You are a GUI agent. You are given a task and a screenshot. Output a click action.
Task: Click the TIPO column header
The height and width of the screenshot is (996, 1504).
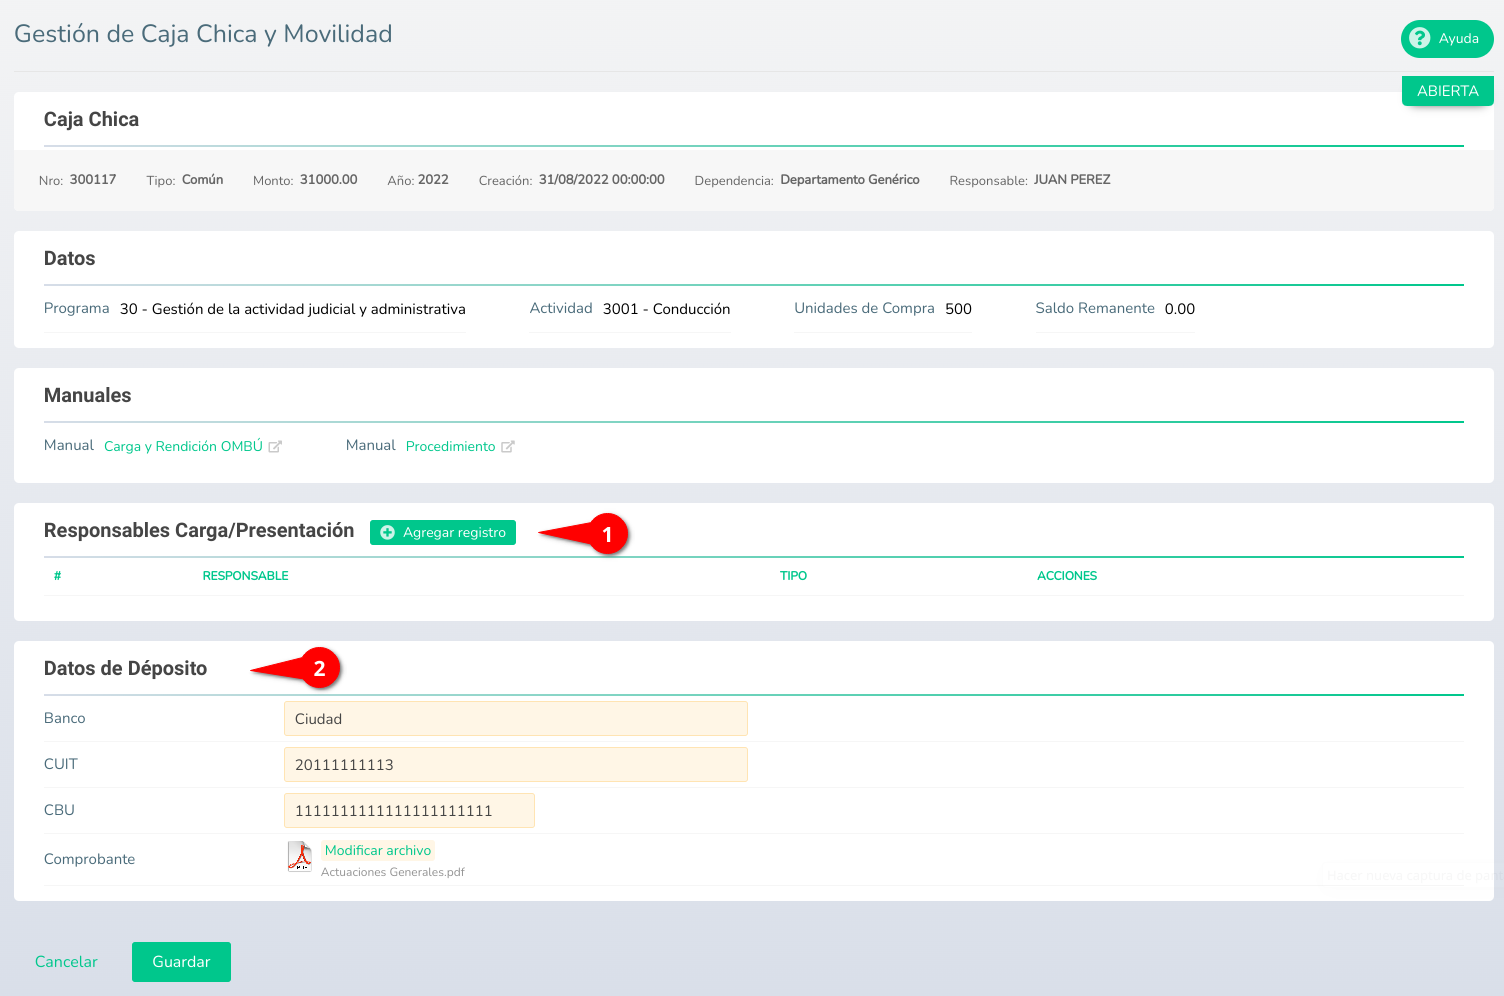(793, 576)
